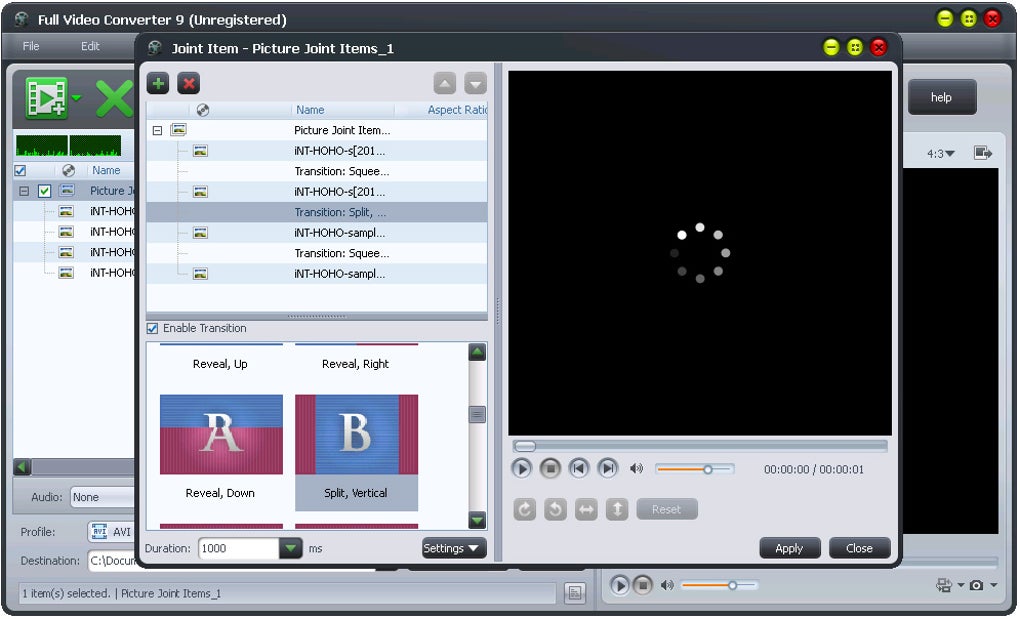Toggle the select-all checkbox in main window list header
The height and width of the screenshot is (619, 1020).
click(x=20, y=170)
